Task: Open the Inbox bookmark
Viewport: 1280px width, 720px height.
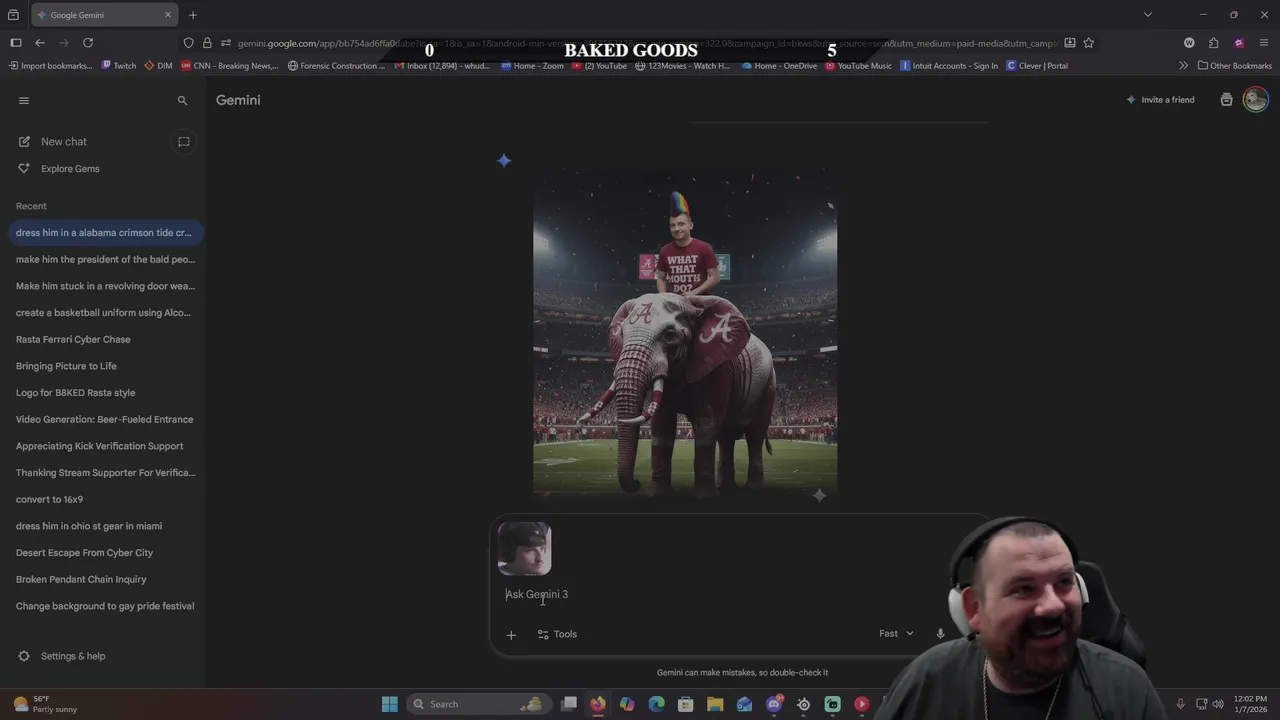Action: [442, 66]
